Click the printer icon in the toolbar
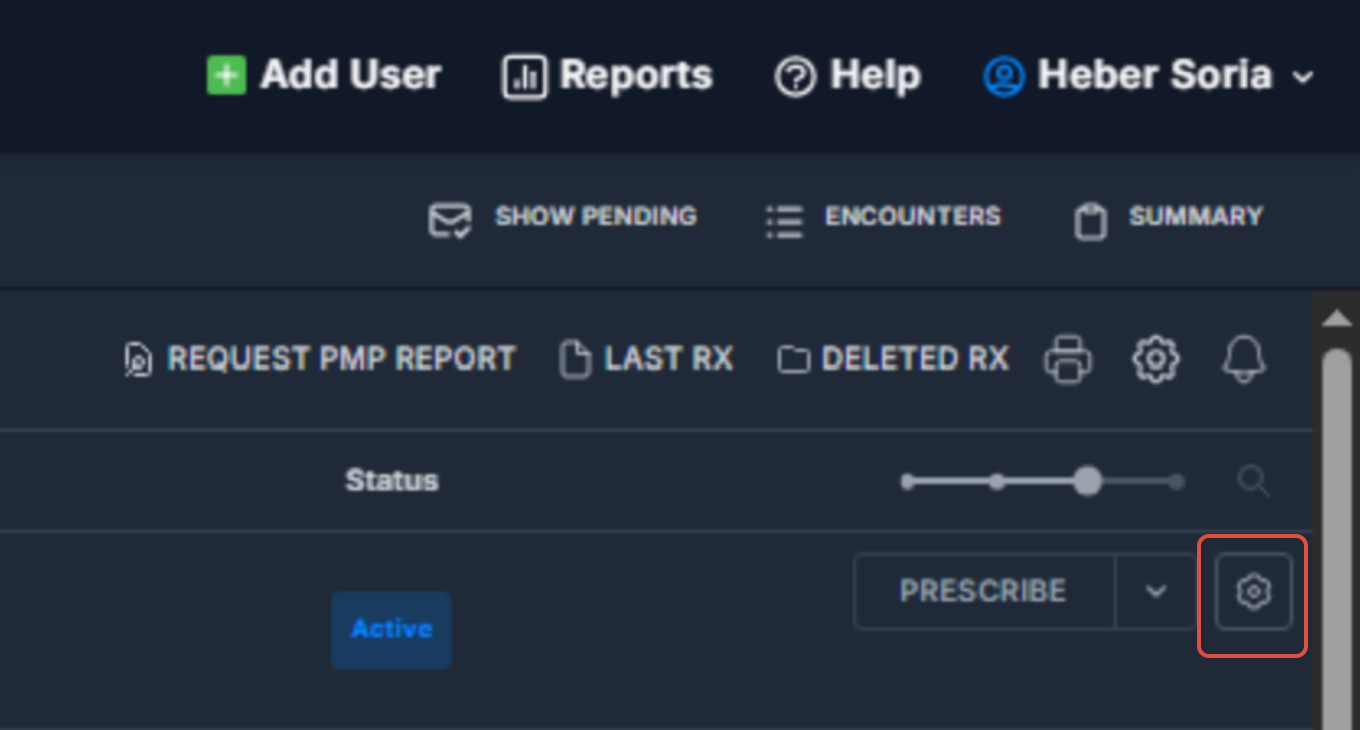The width and height of the screenshot is (1360, 730). pos(1068,359)
